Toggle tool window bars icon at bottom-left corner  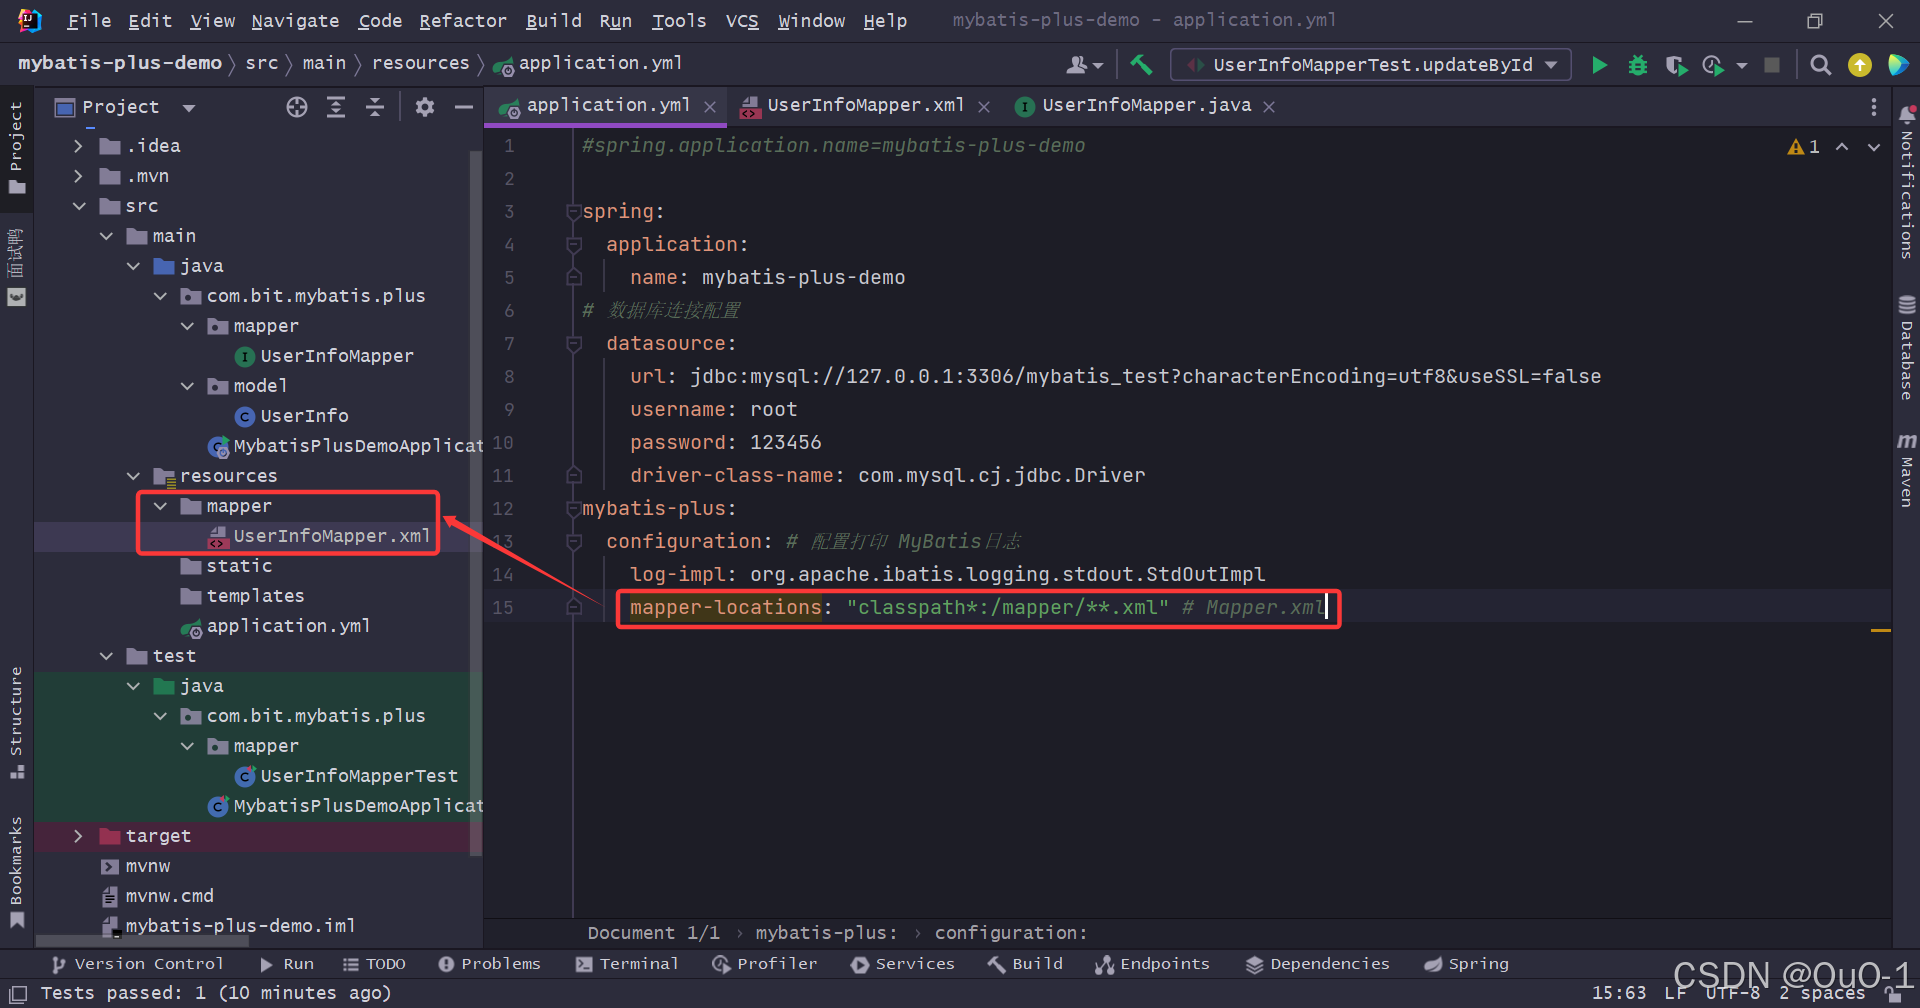(18, 994)
